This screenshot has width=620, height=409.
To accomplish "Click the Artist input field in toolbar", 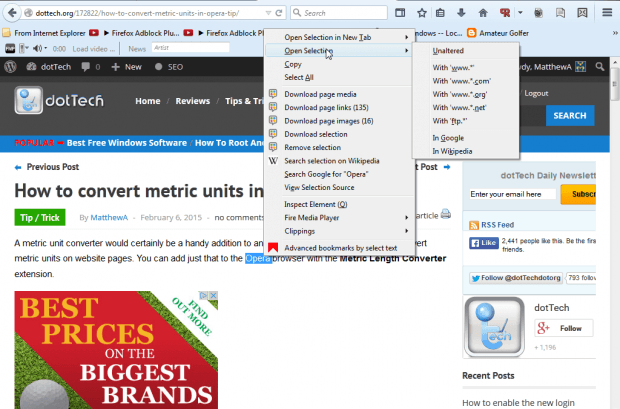I will (x=190, y=48).
